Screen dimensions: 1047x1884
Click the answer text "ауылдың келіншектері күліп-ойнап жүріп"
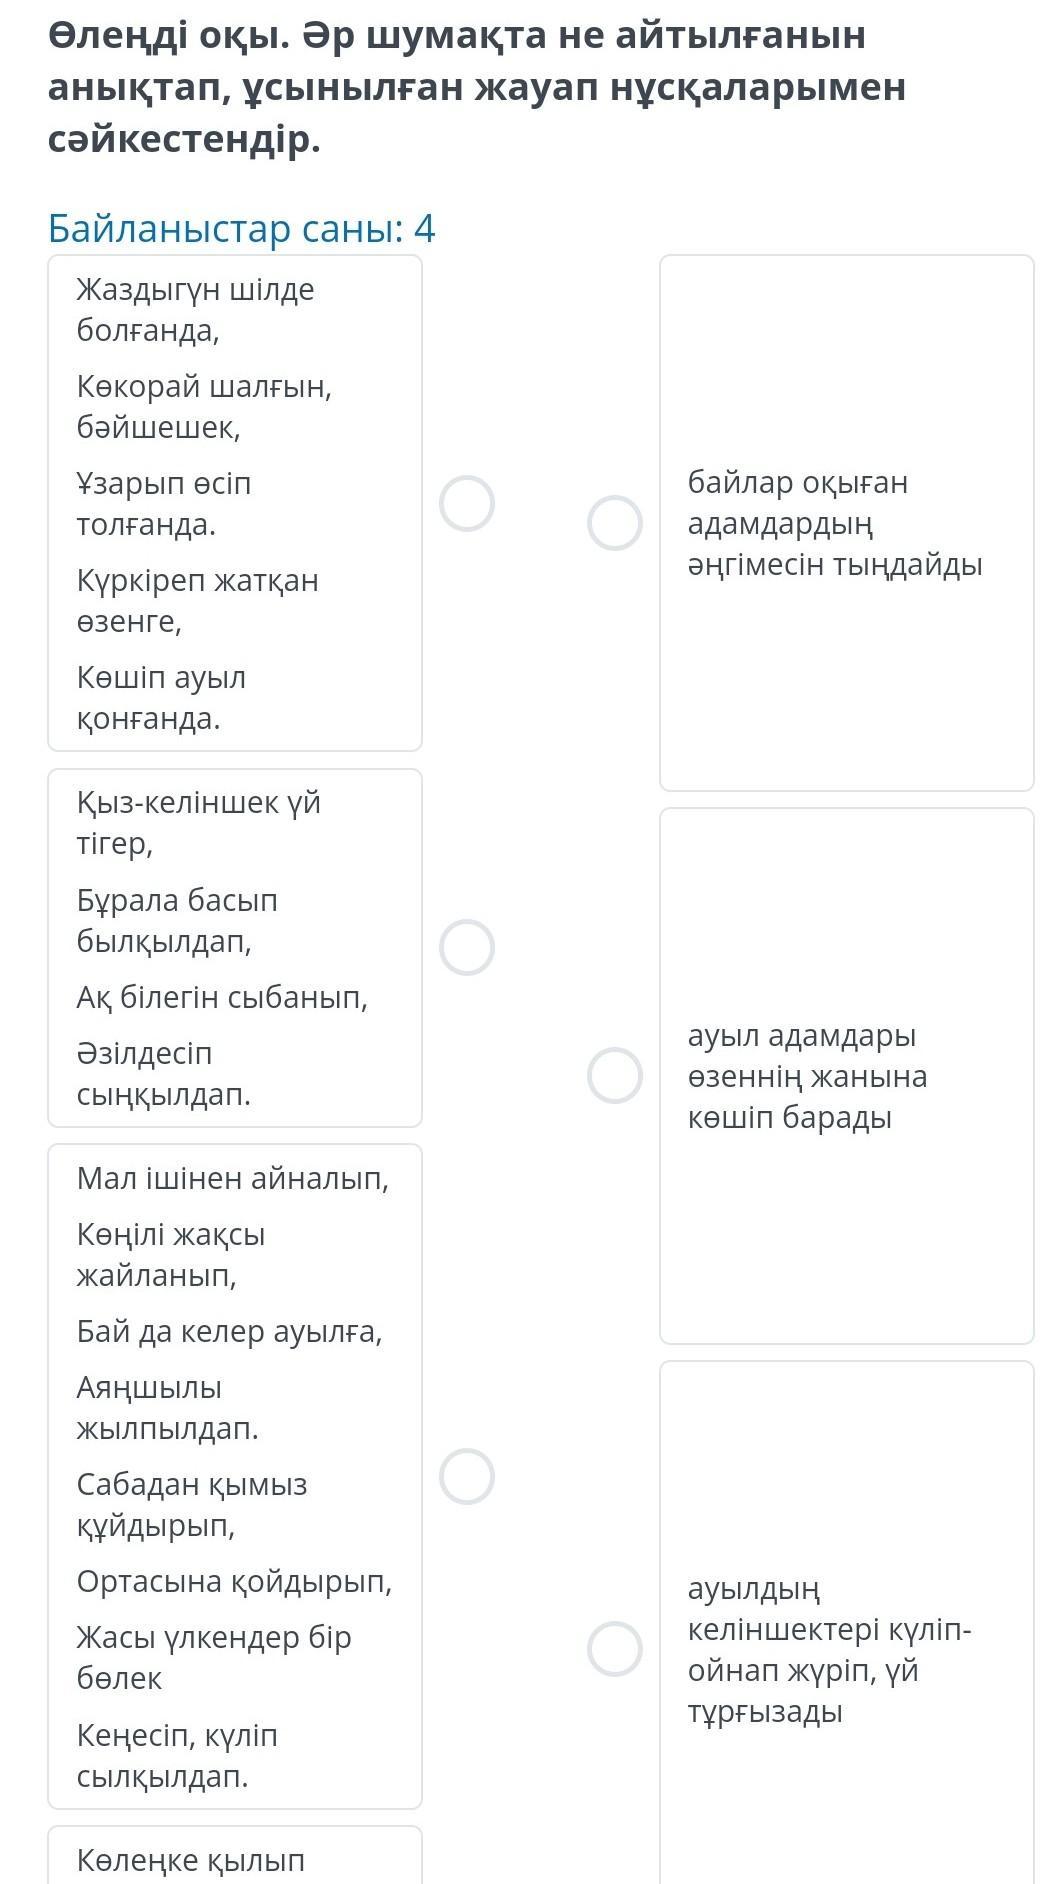(x=829, y=1649)
